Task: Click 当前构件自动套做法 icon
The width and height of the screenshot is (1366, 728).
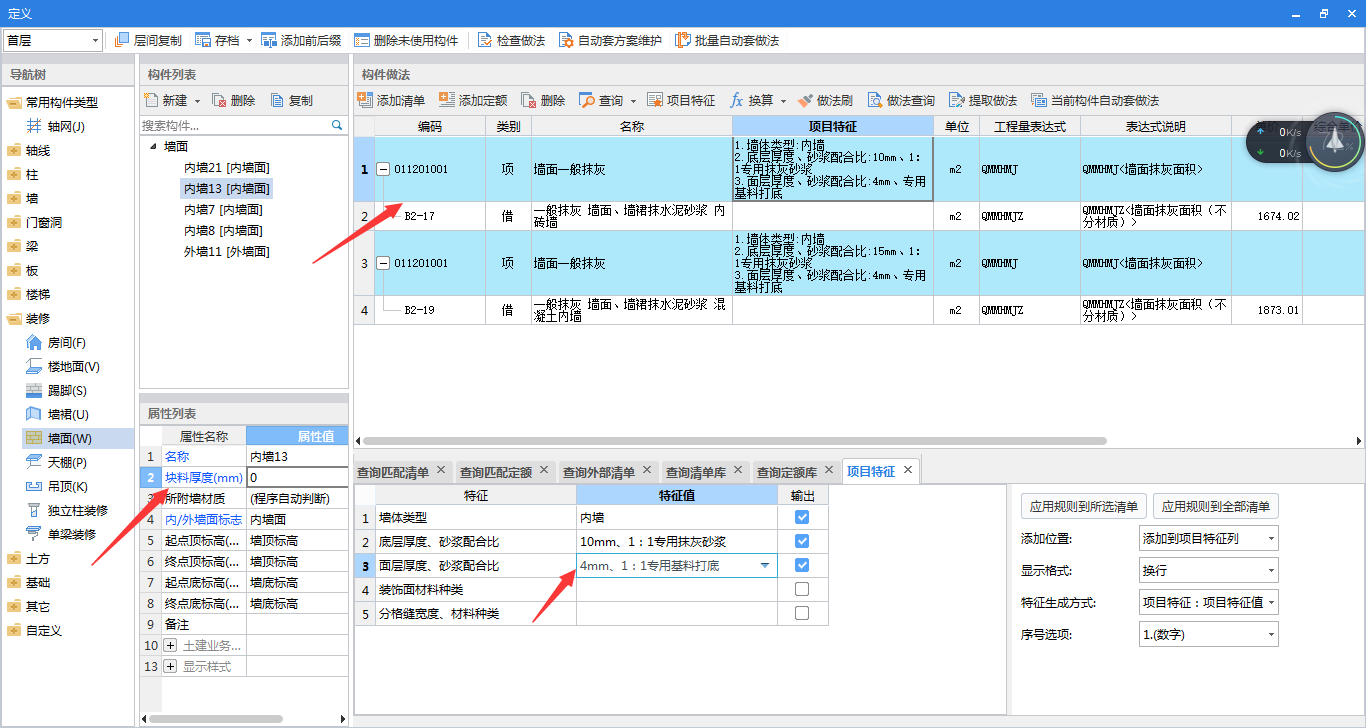Action: point(1039,100)
